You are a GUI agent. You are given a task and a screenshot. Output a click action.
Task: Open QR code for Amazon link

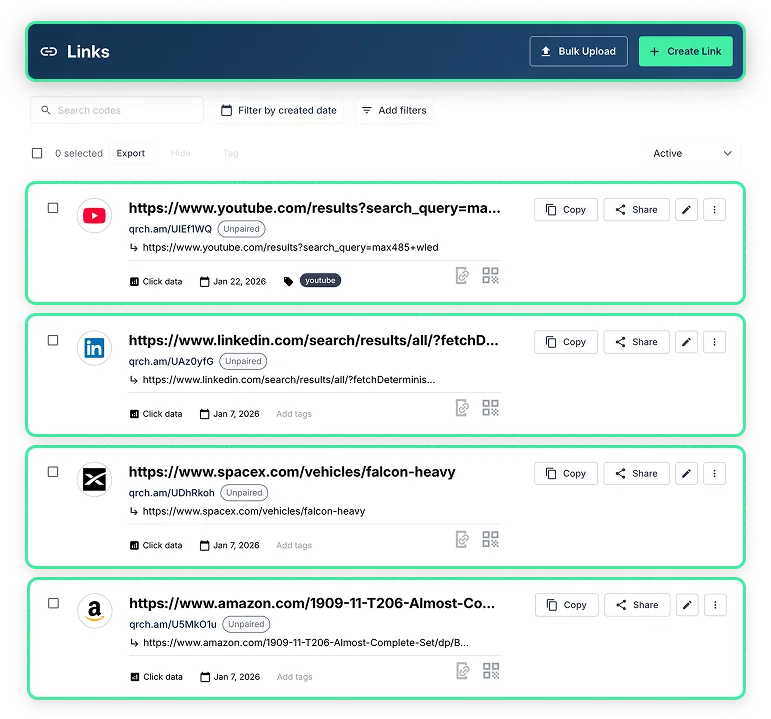coord(491,671)
